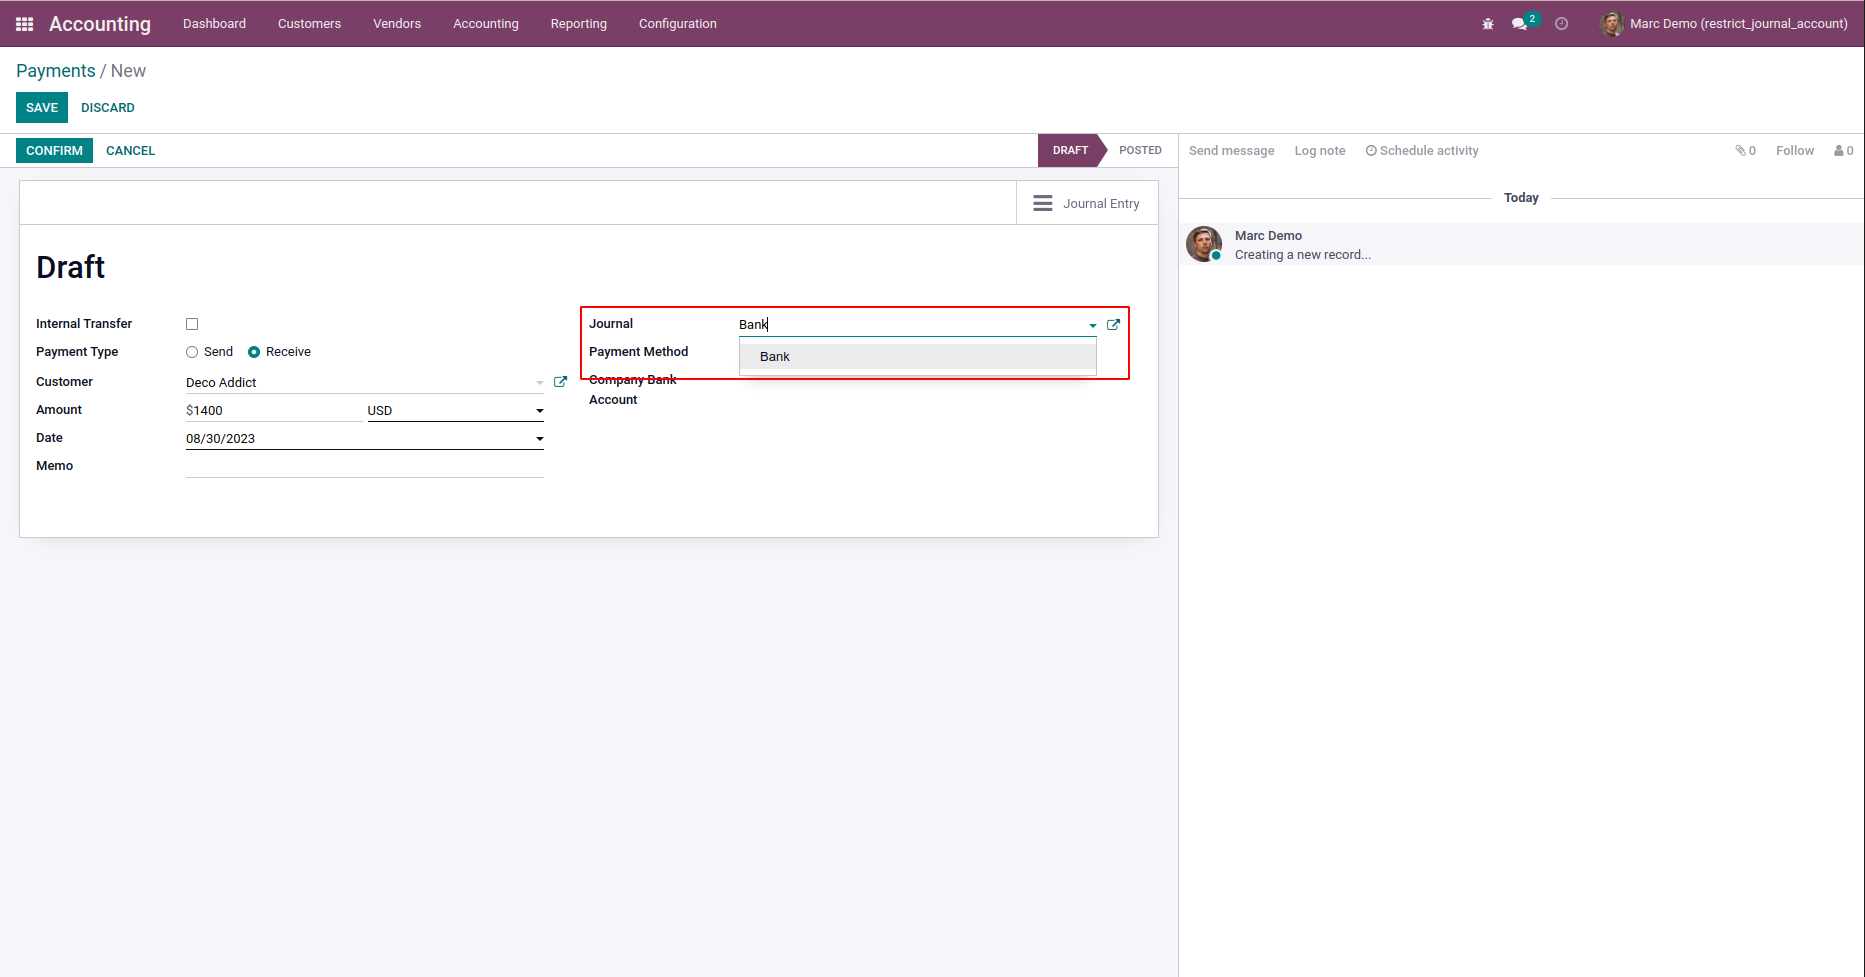Screen dimensions: 1865x977
Task: Expand the USD currency dropdown
Action: pyautogui.click(x=539, y=411)
